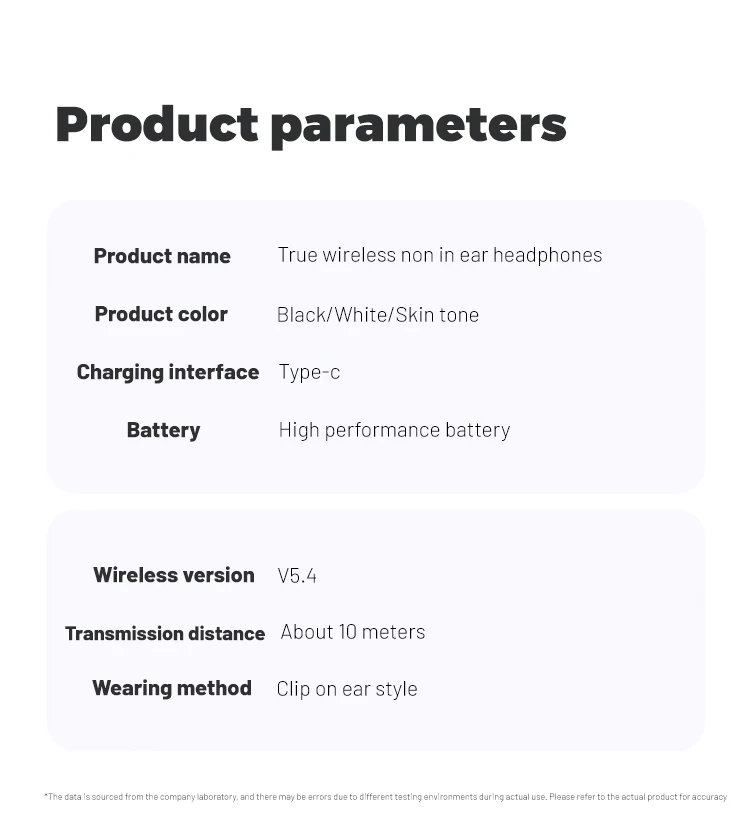This screenshot has width=750, height=825.
Task: Select the Transmission distance label
Action: click(x=165, y=633)
